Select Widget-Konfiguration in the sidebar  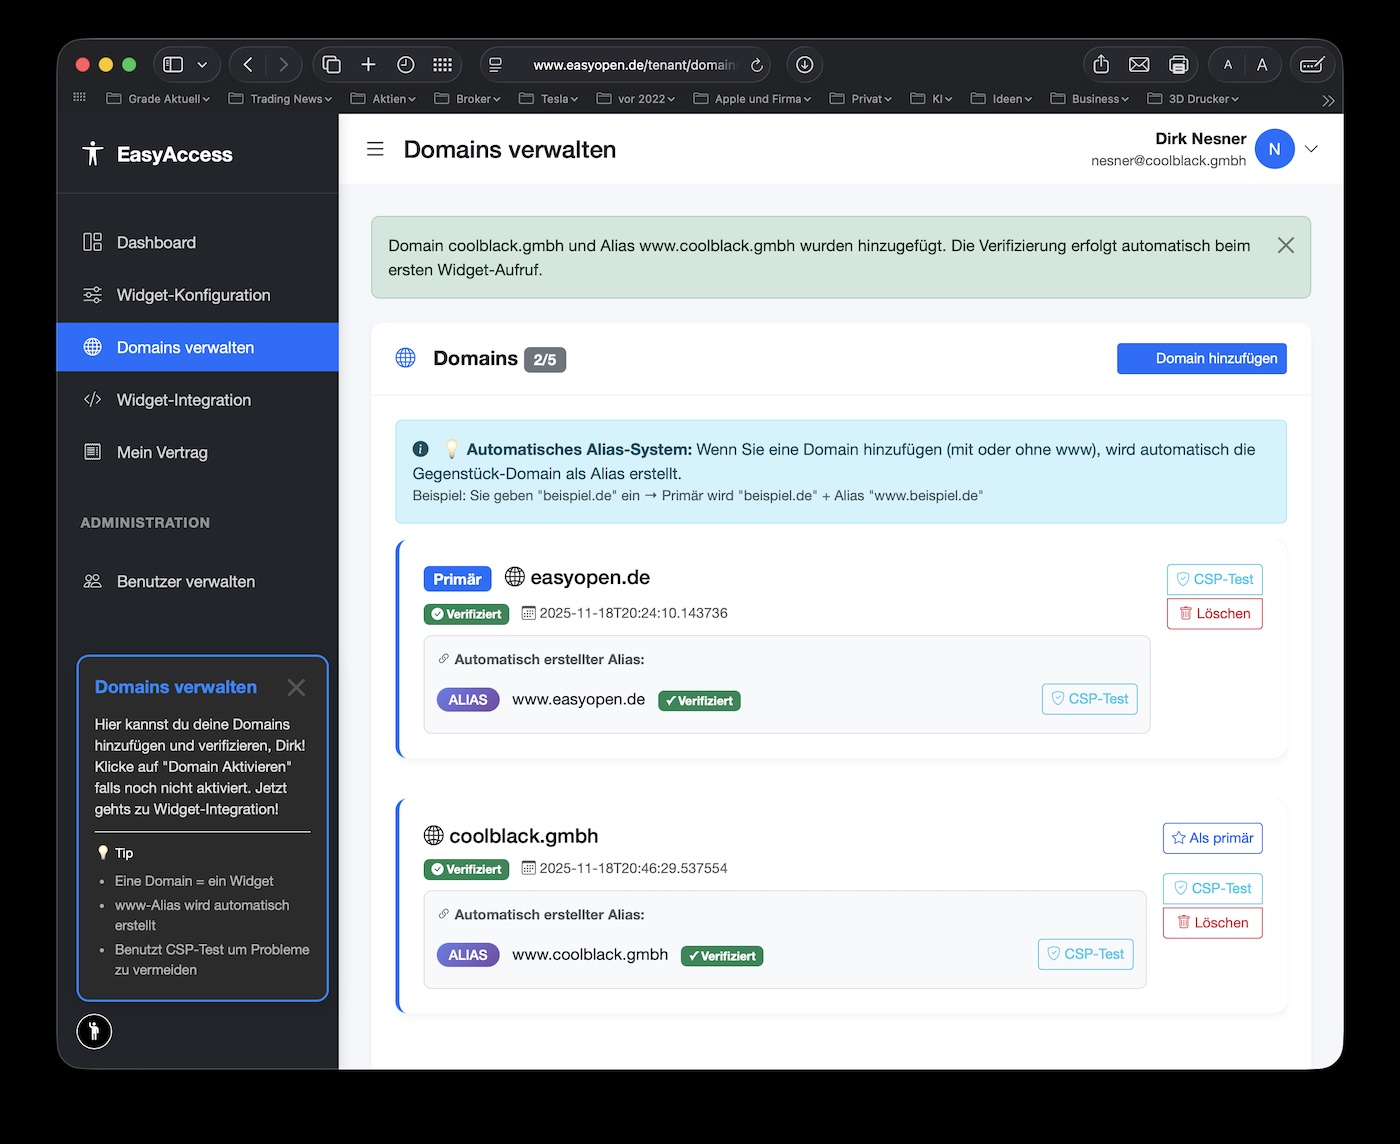192,295
